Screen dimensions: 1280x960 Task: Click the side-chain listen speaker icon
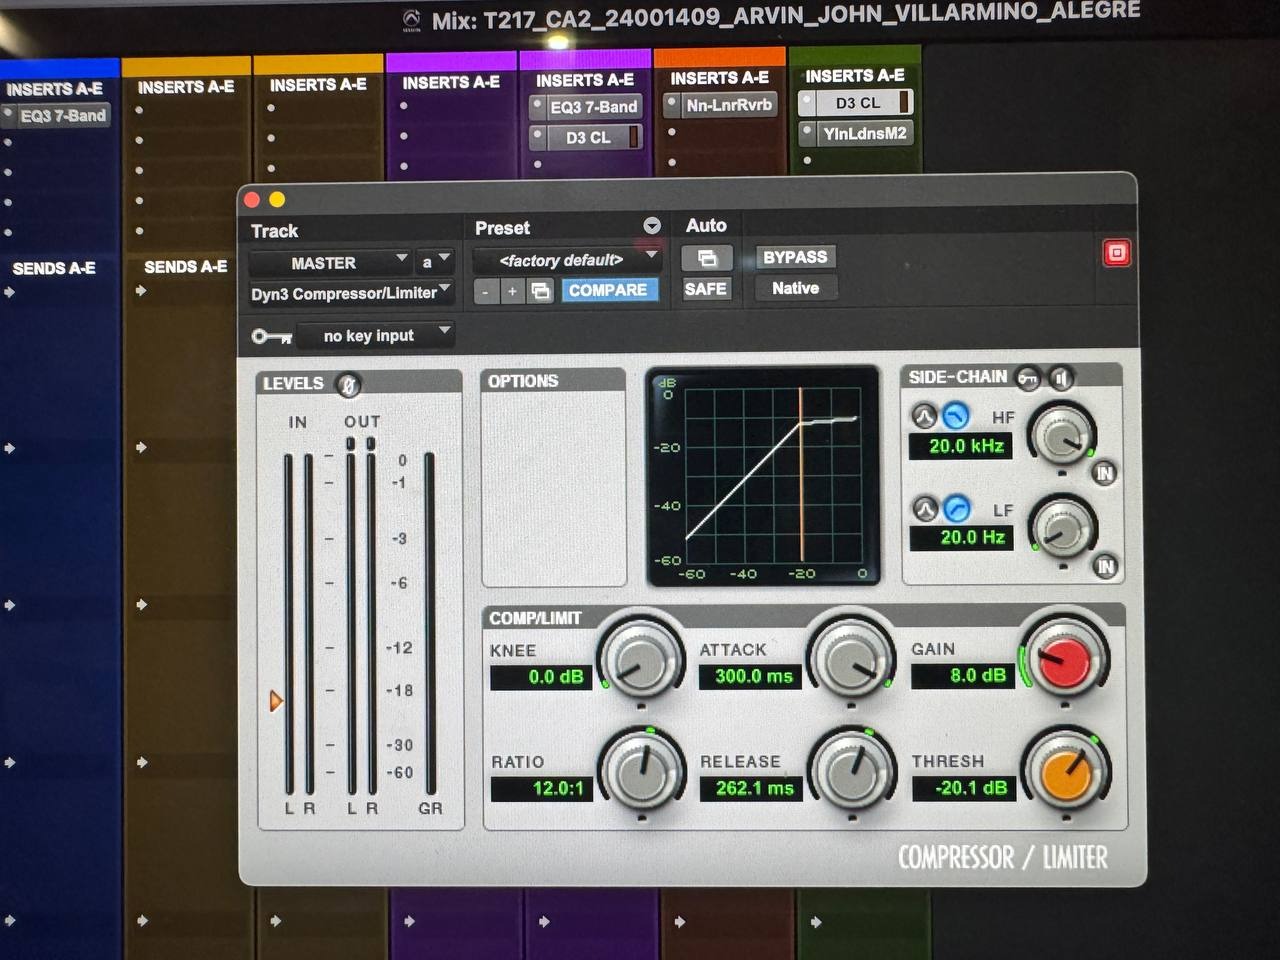[x=1061, y=378]
